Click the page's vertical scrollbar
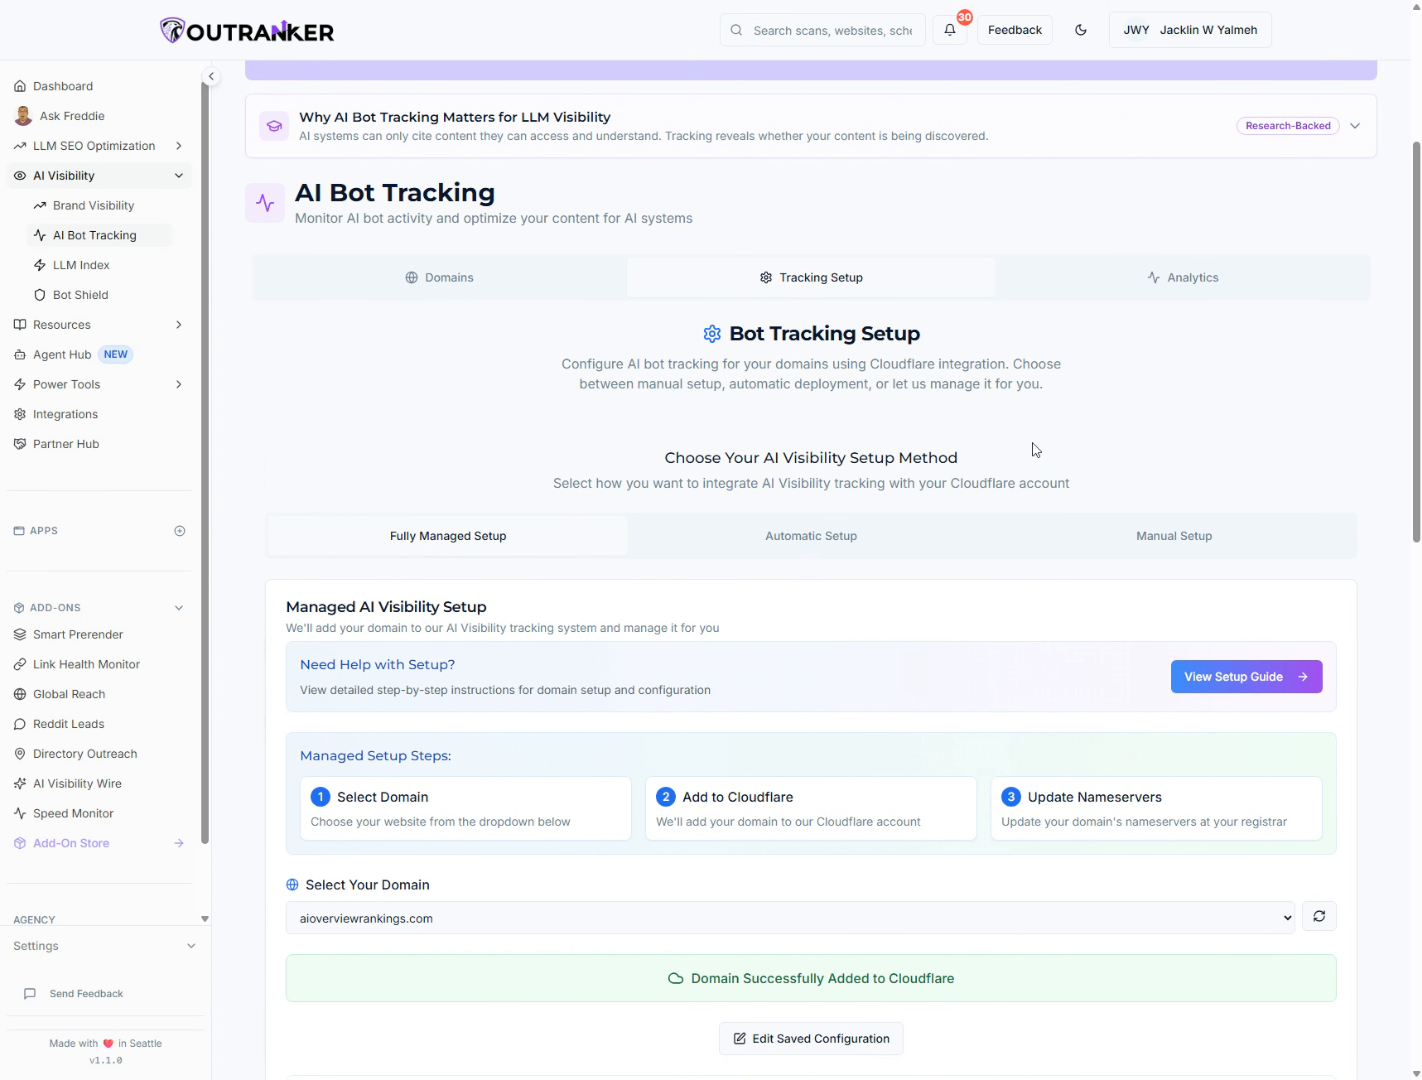This screenshot has width=1422, height=1080. click(1416, 340)
